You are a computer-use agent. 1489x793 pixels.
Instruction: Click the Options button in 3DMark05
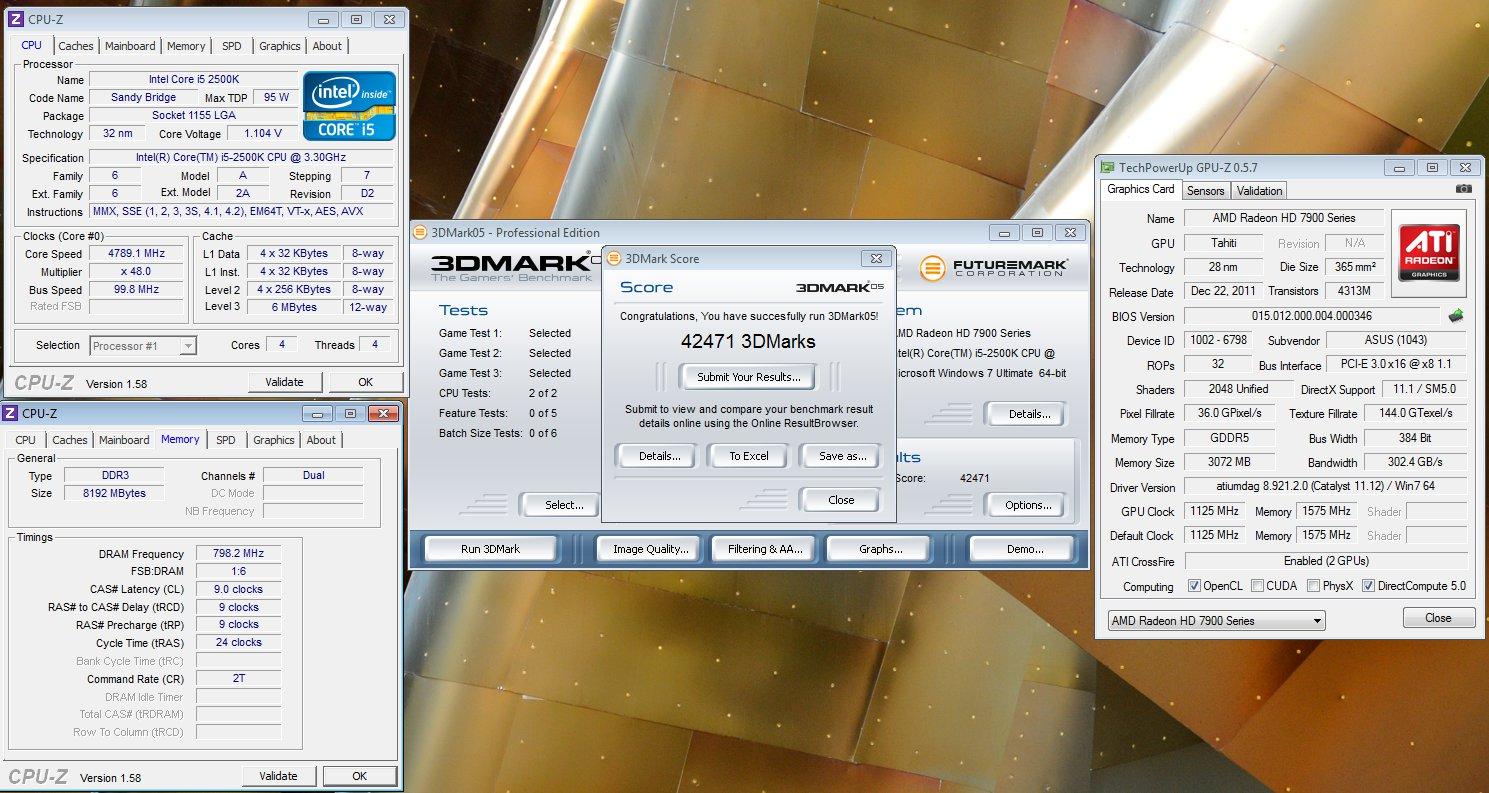(x=1028, y=505)
